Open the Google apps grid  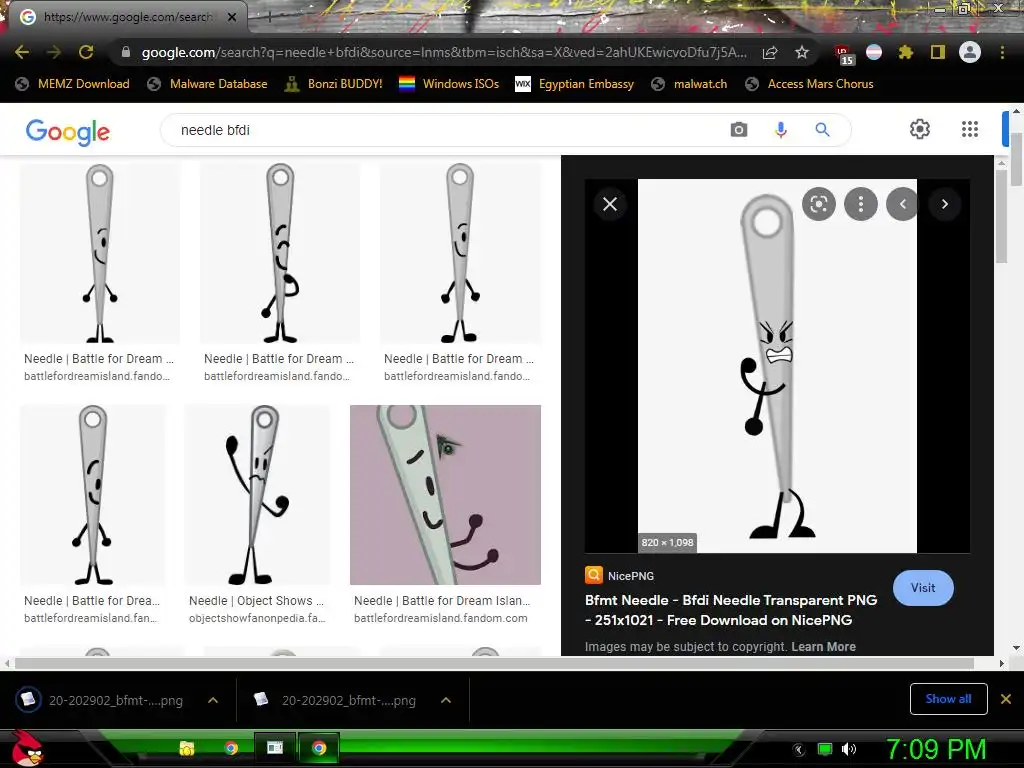pos(970,129)
